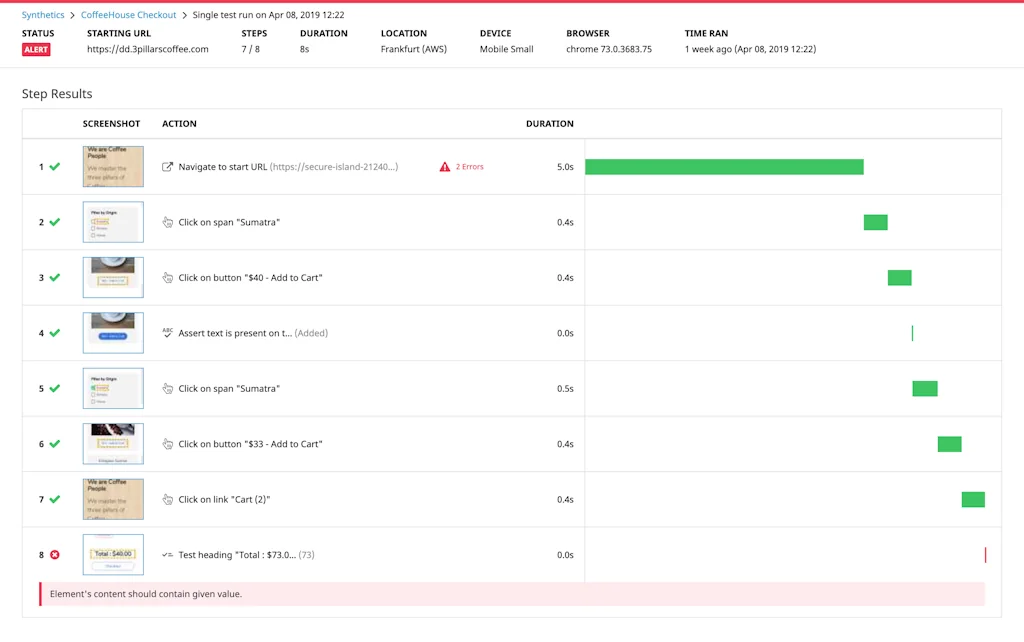Select the click-hand icon beside span "Sumatra"
Viewport: 1024px width, 642px height.
click(166, 222)
